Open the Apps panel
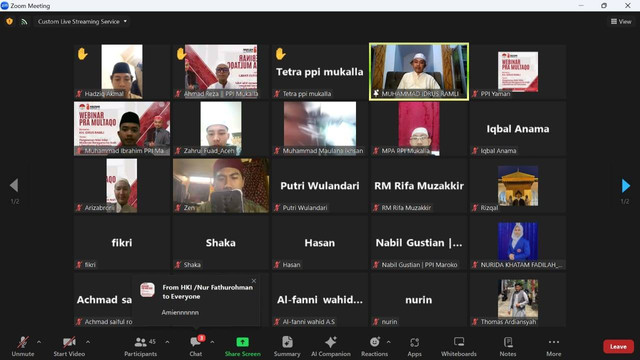This screenshot has height=360, width=640. [414, 346]
